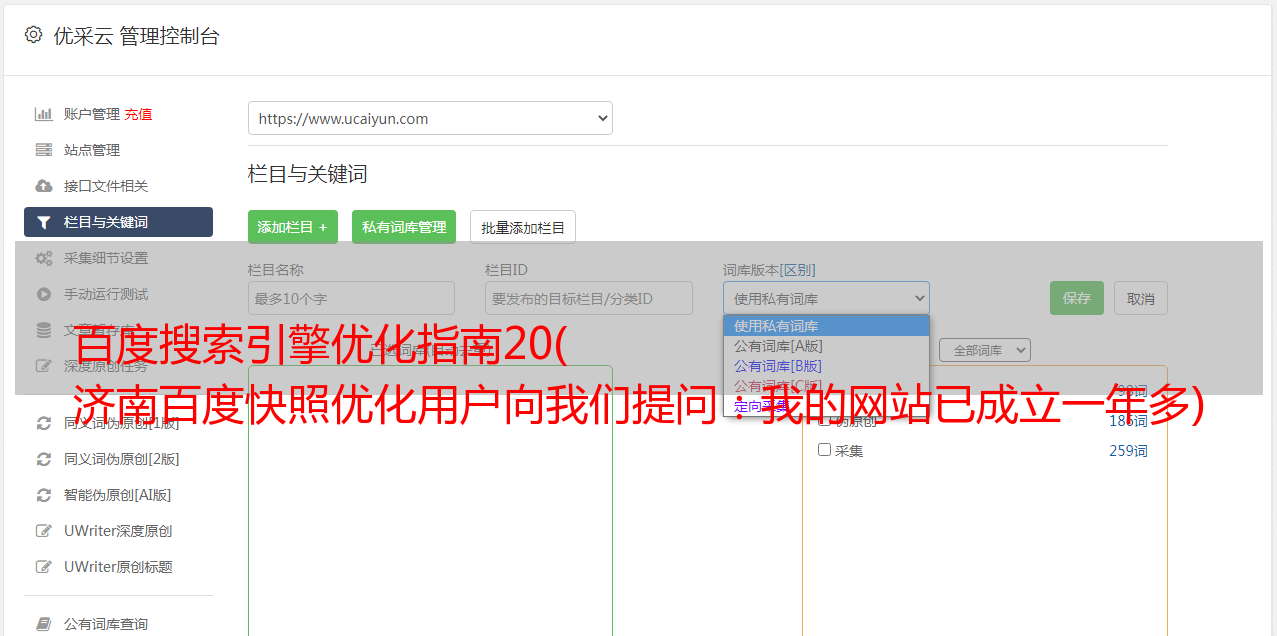
Task: Go to 智能伪原创[AI版] page
Action: (x=118, y=495)
